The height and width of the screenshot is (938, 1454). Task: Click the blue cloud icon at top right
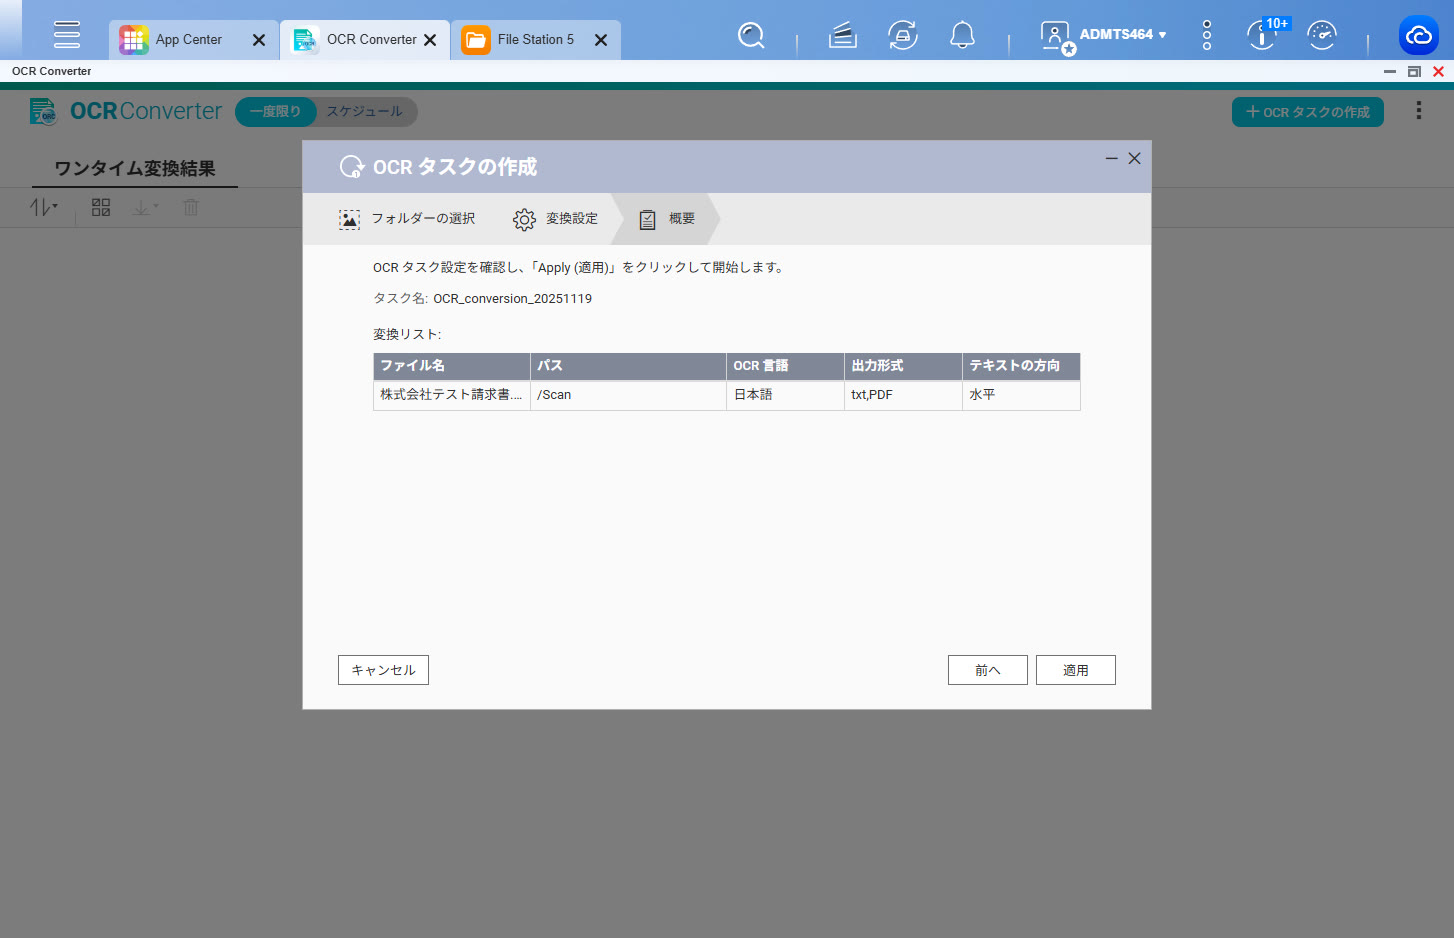1418,36
